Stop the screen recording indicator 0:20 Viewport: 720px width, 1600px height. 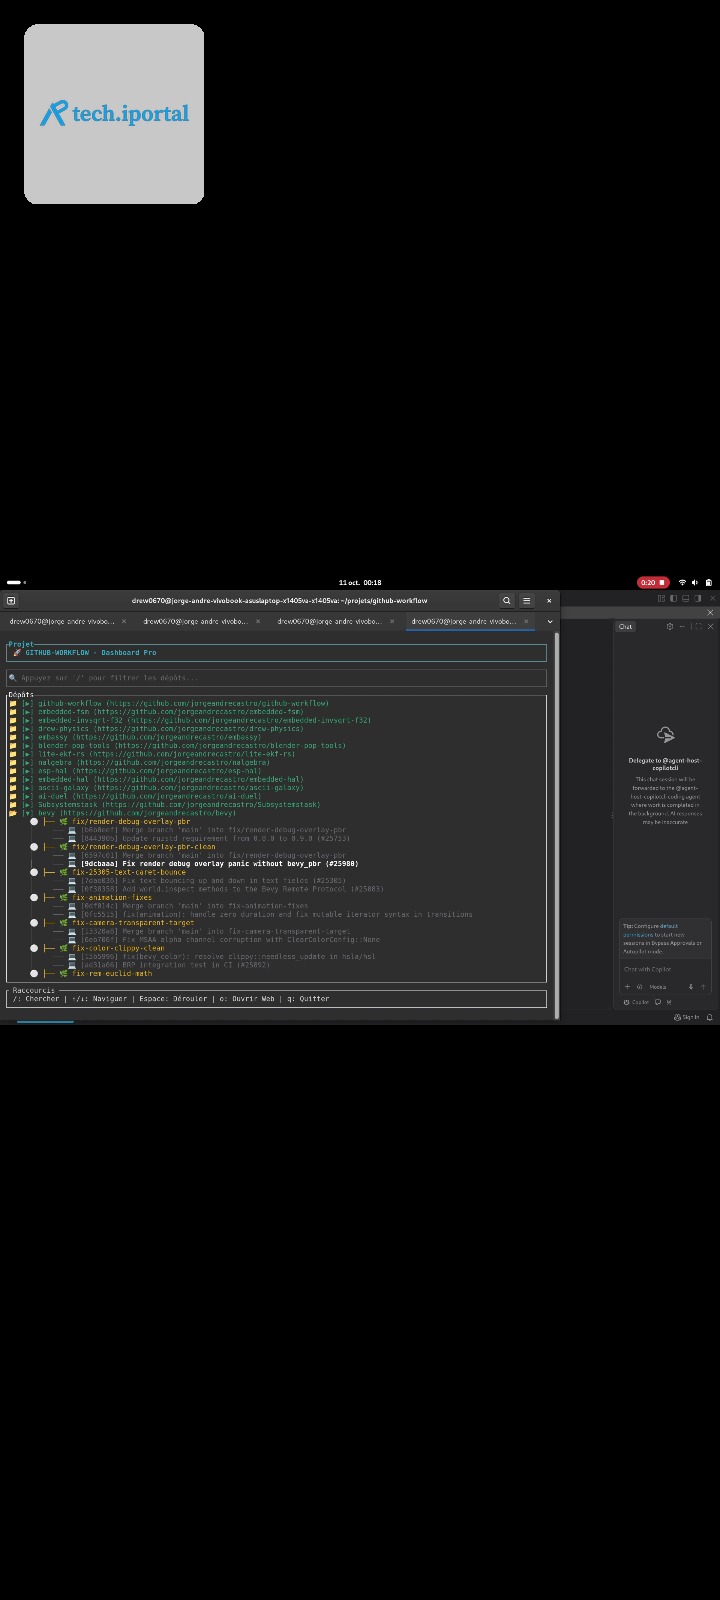(653, 582)
